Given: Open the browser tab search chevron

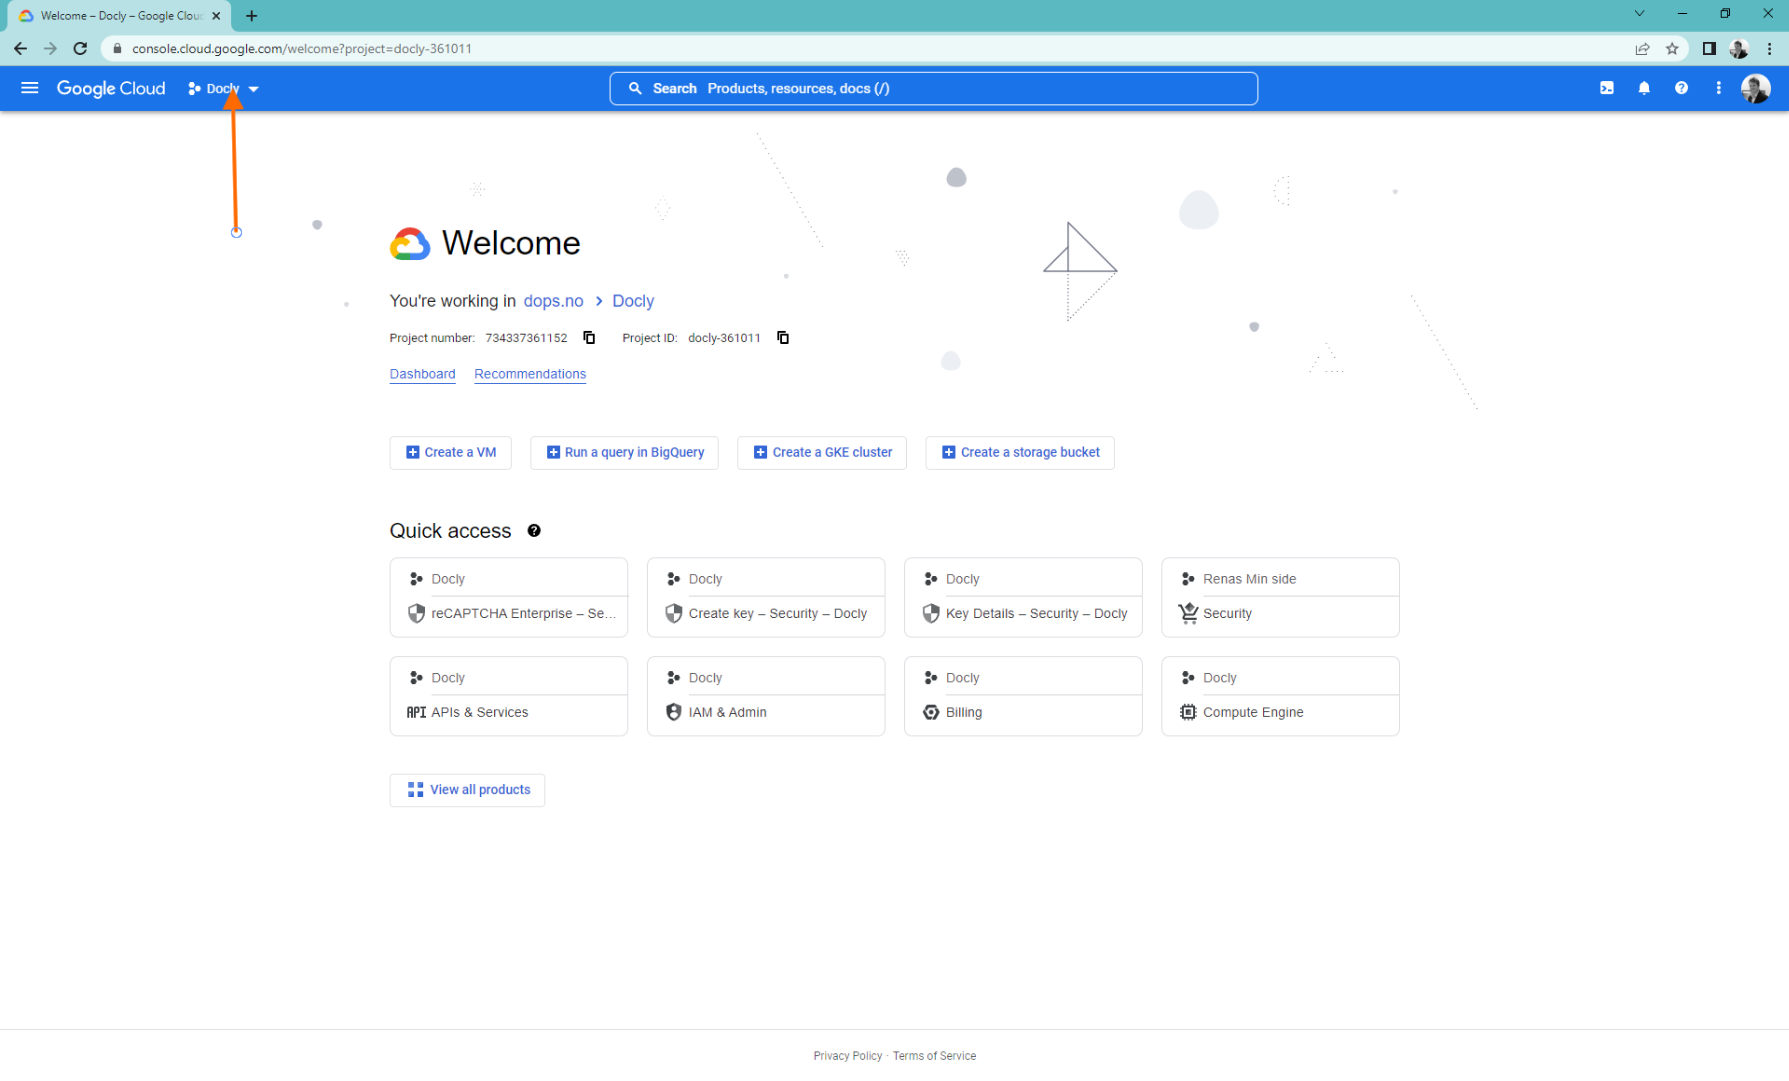Looking at the screenshot, I should [x=1638, y=13].
